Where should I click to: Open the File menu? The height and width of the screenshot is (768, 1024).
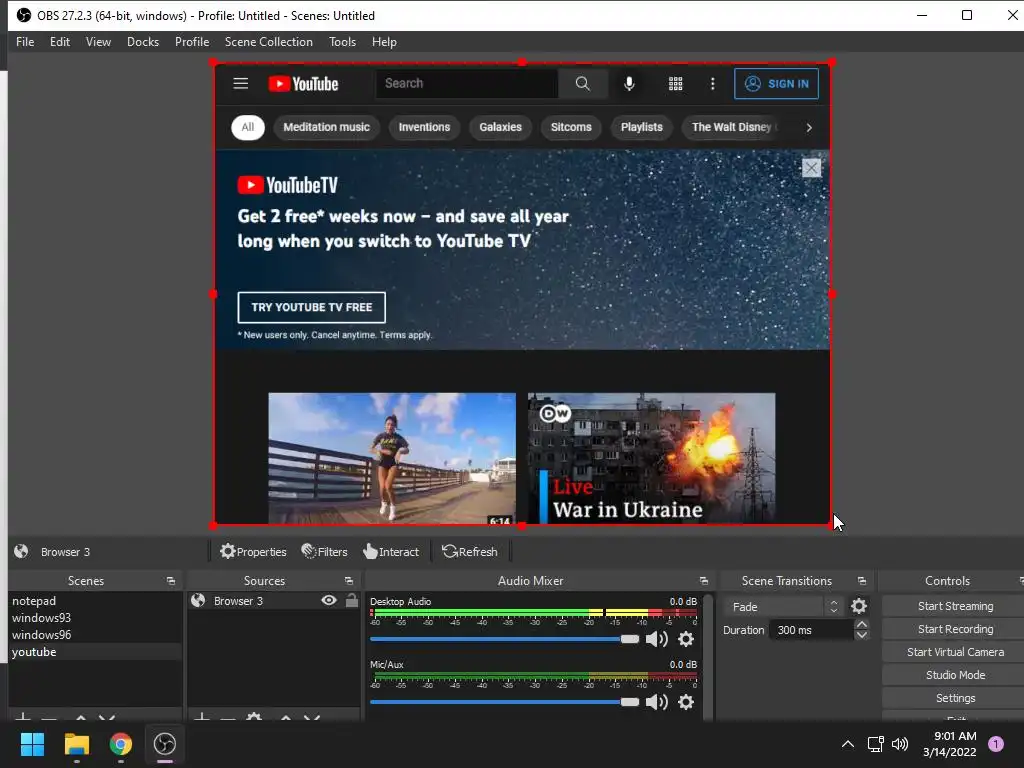click(25, 42)
